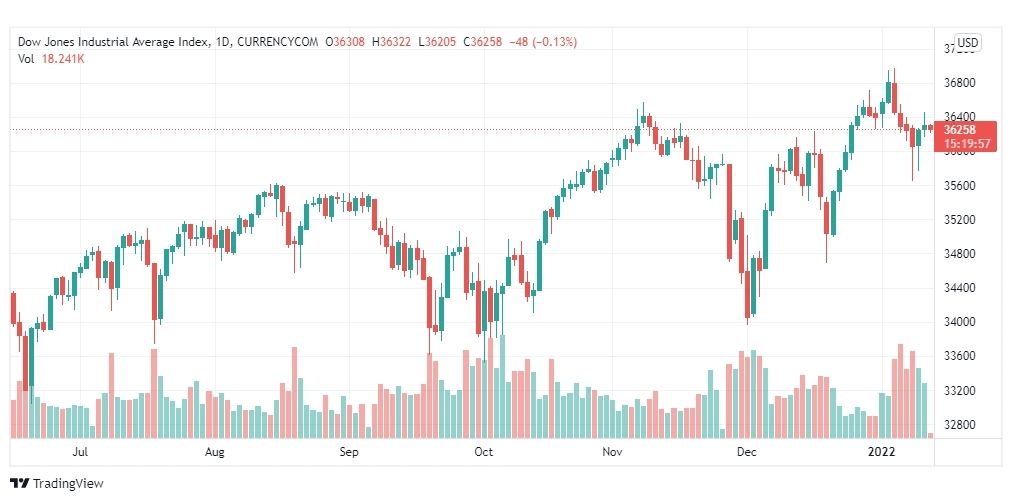Click the TradingView logo icon
1012x501 pixels.
[20, 483]
